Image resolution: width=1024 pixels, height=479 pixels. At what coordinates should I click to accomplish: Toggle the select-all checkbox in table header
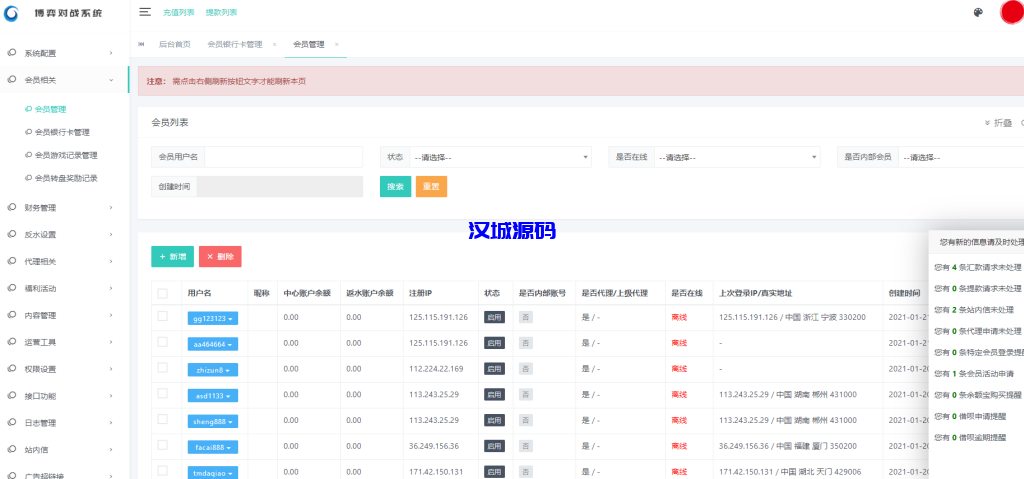tap(163, 293)
